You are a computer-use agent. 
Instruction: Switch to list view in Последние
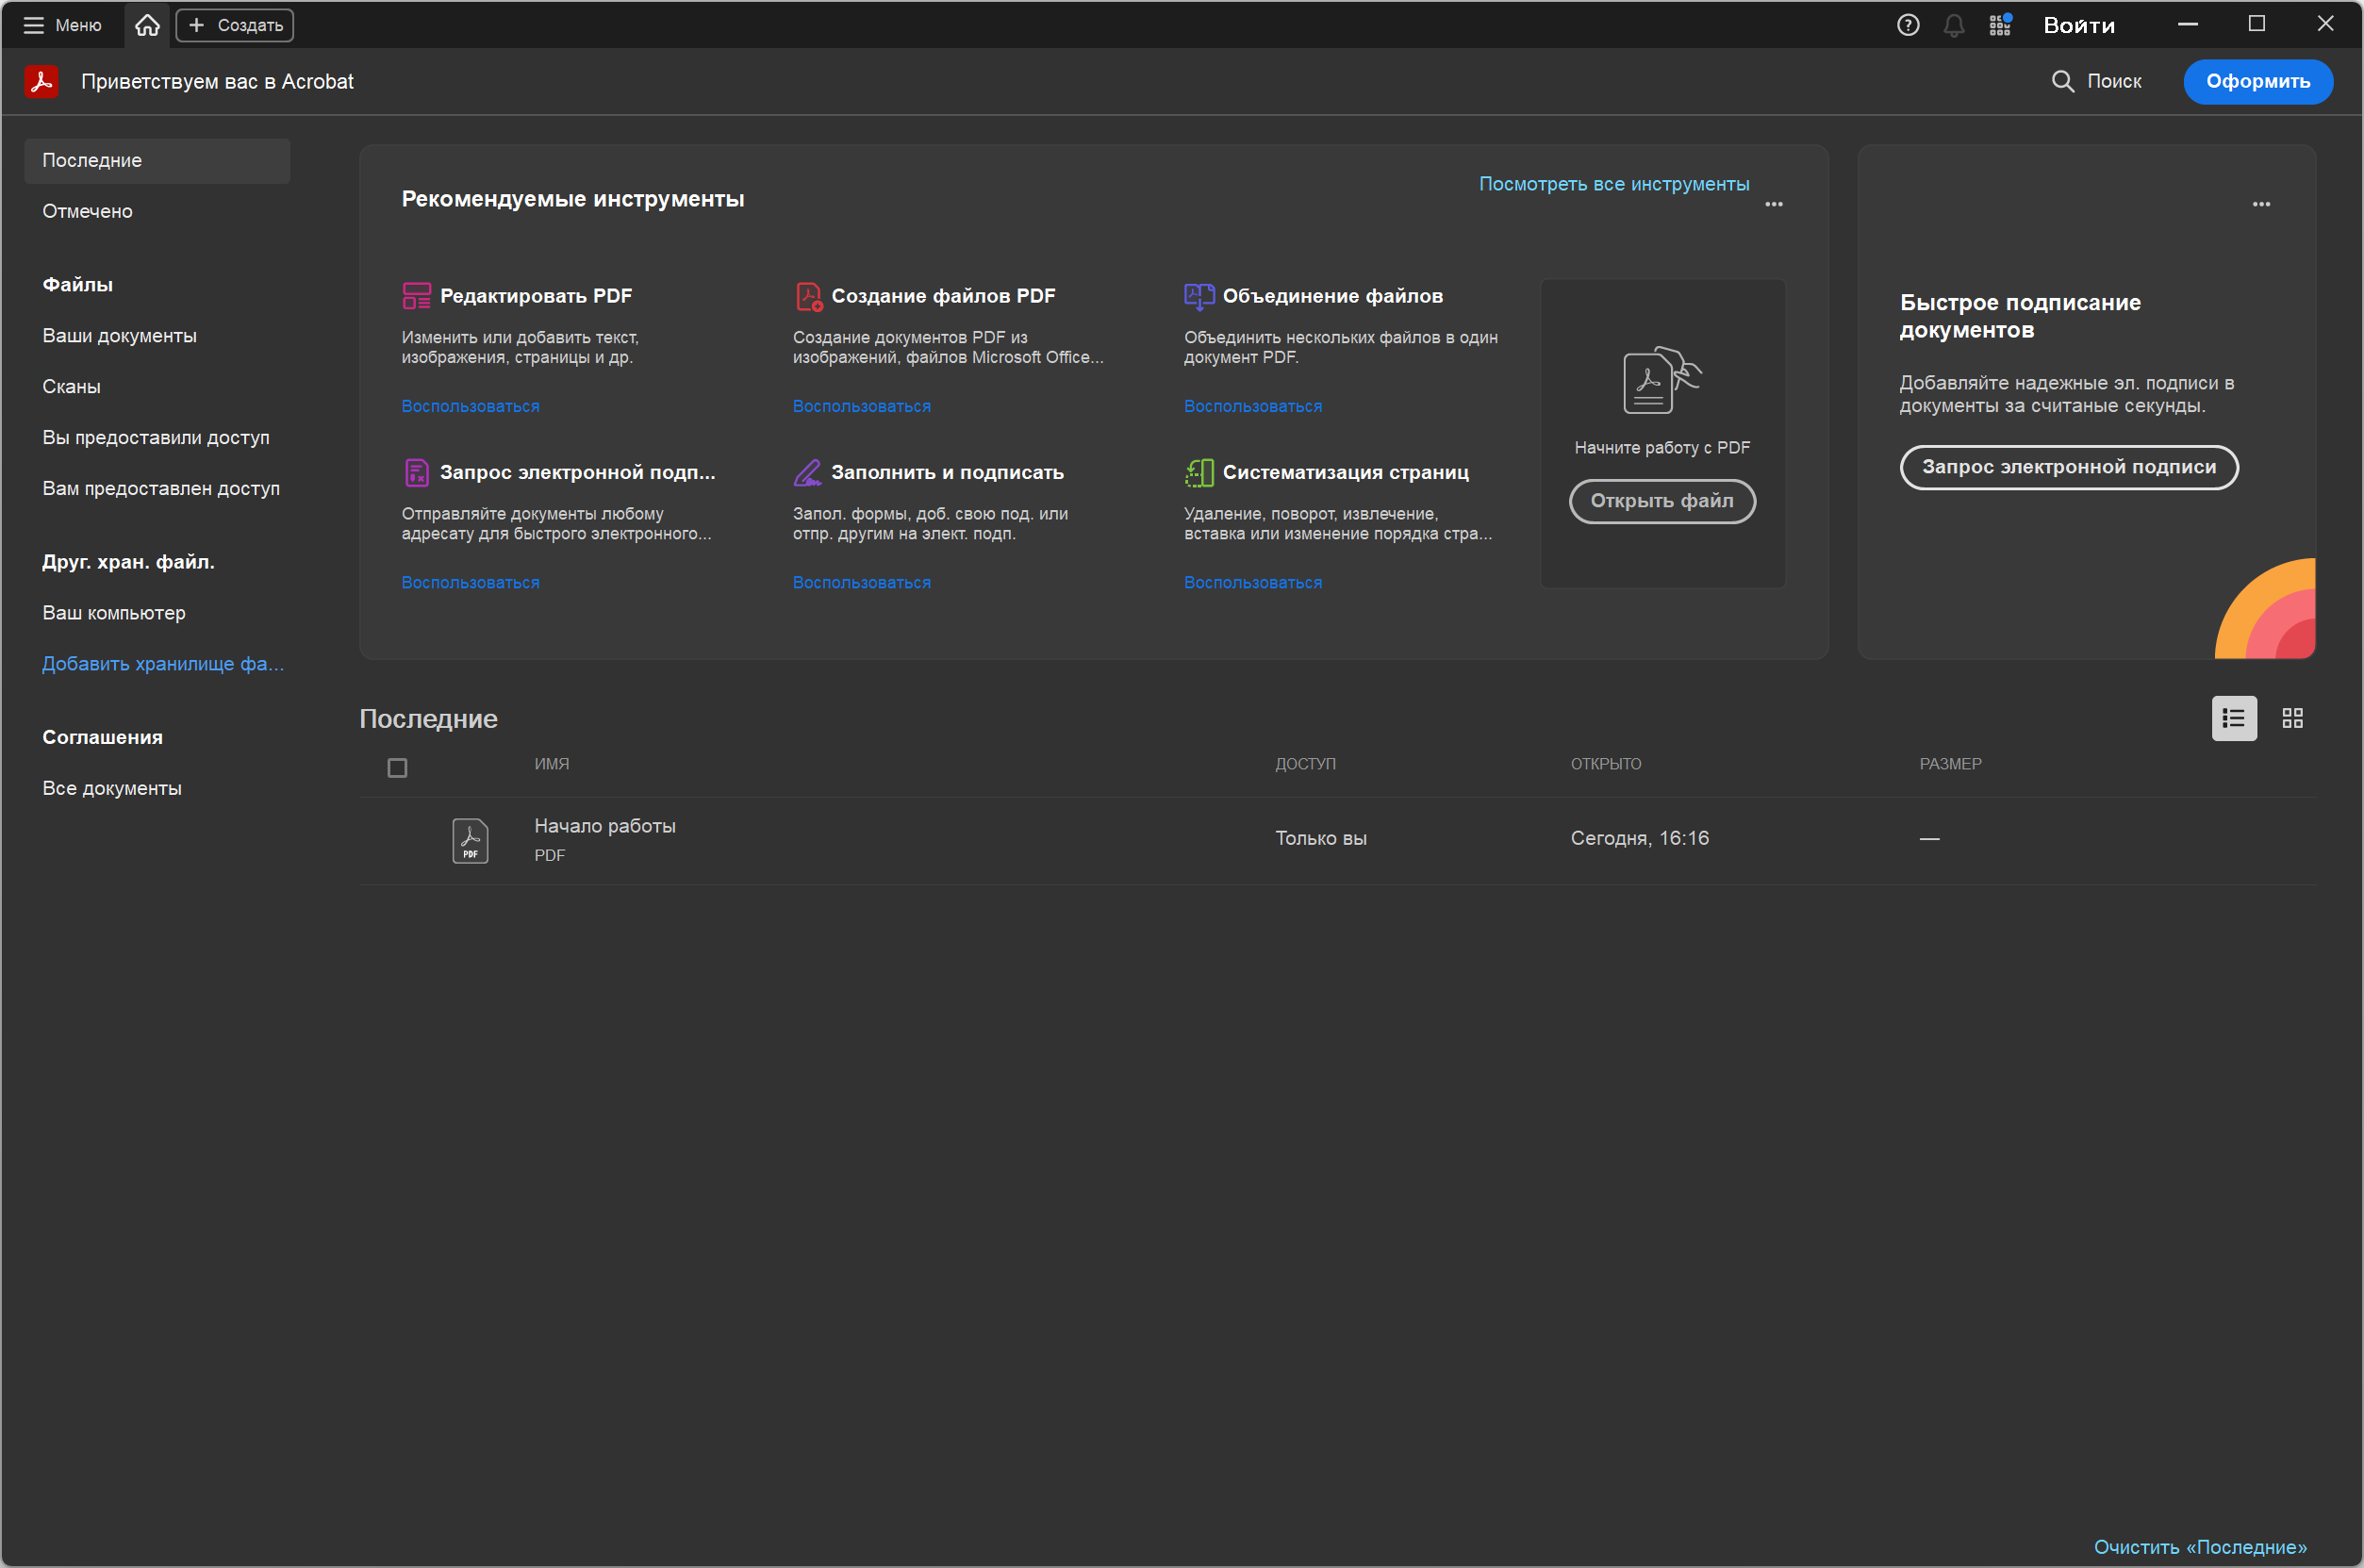pyautogui.click(x=2233, y=718)
